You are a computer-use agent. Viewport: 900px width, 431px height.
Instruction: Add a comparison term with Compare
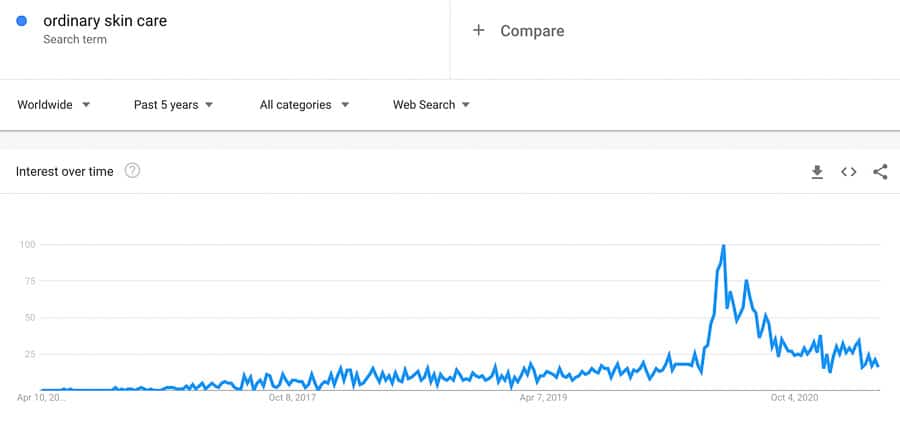coord(531,31)
